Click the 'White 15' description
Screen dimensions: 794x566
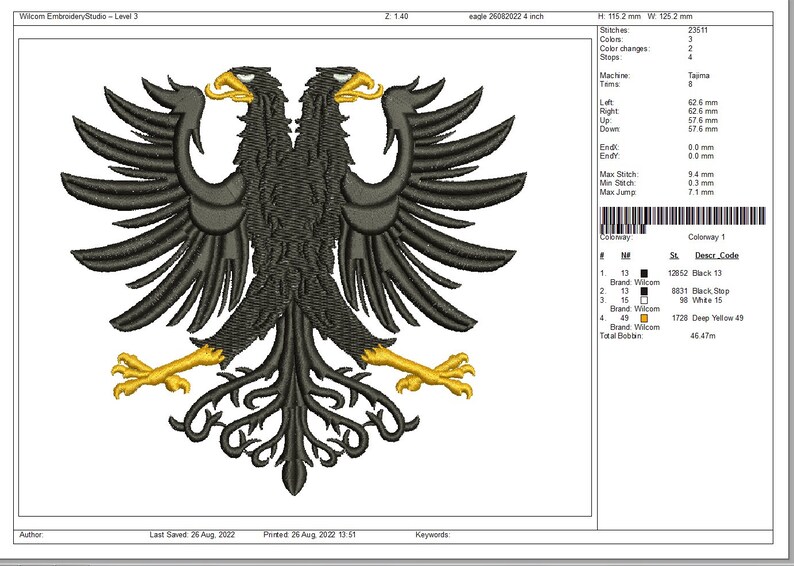(x=707, y=300)
